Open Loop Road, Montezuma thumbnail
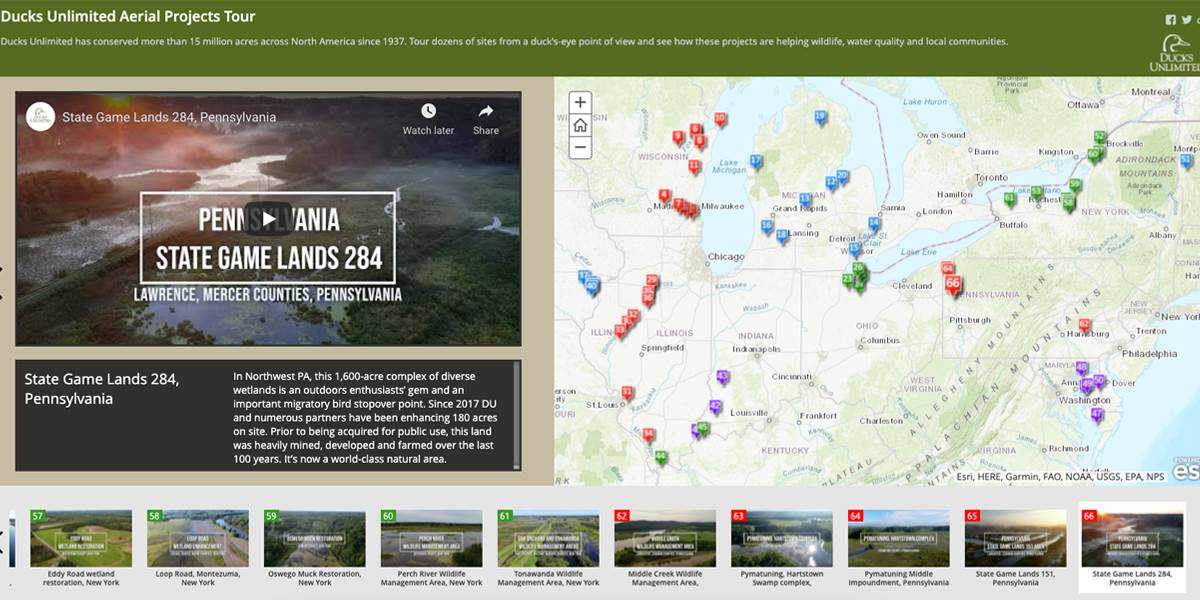This screenshot has width=1200, height=600. (x=198, y=547)
